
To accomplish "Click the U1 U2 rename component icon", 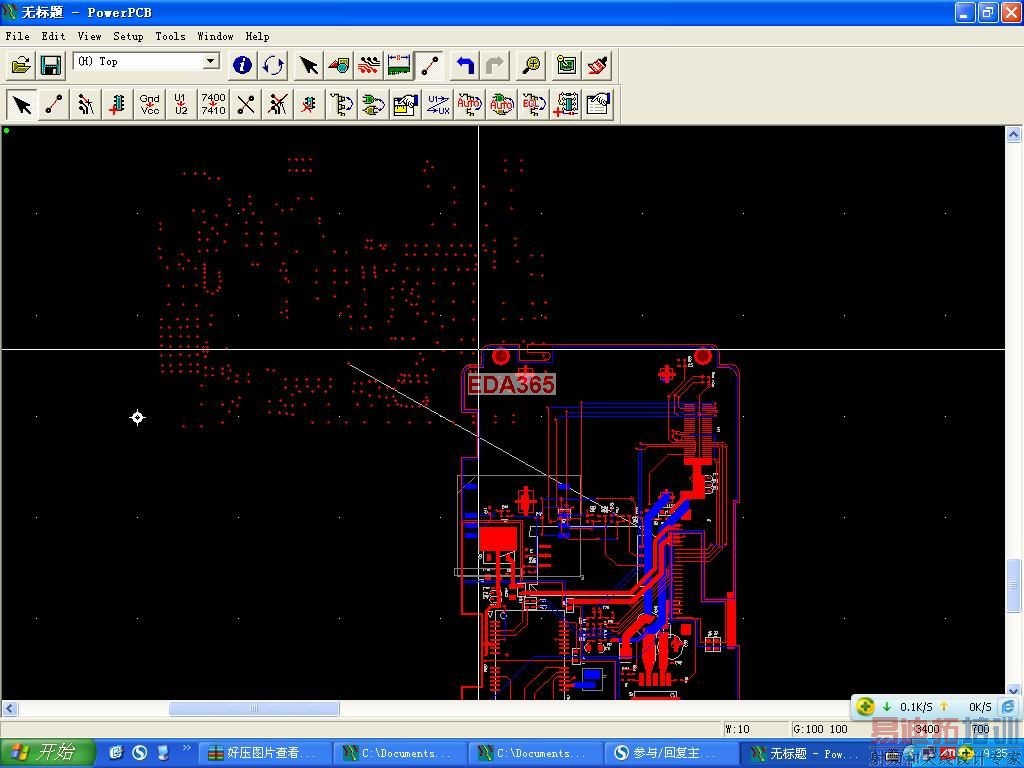I will (181, 104).
